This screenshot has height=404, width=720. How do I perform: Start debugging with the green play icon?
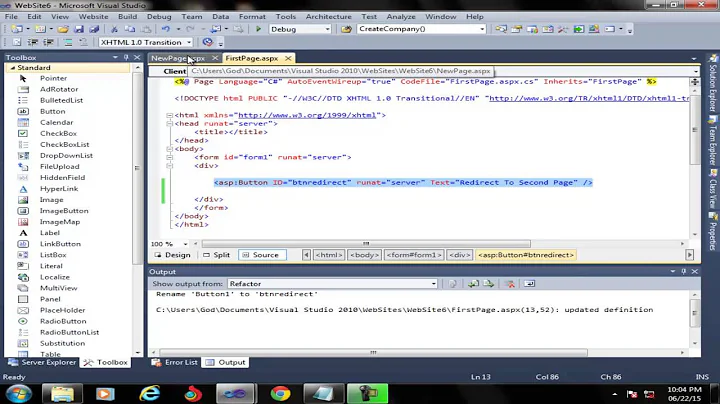point(258,29)
